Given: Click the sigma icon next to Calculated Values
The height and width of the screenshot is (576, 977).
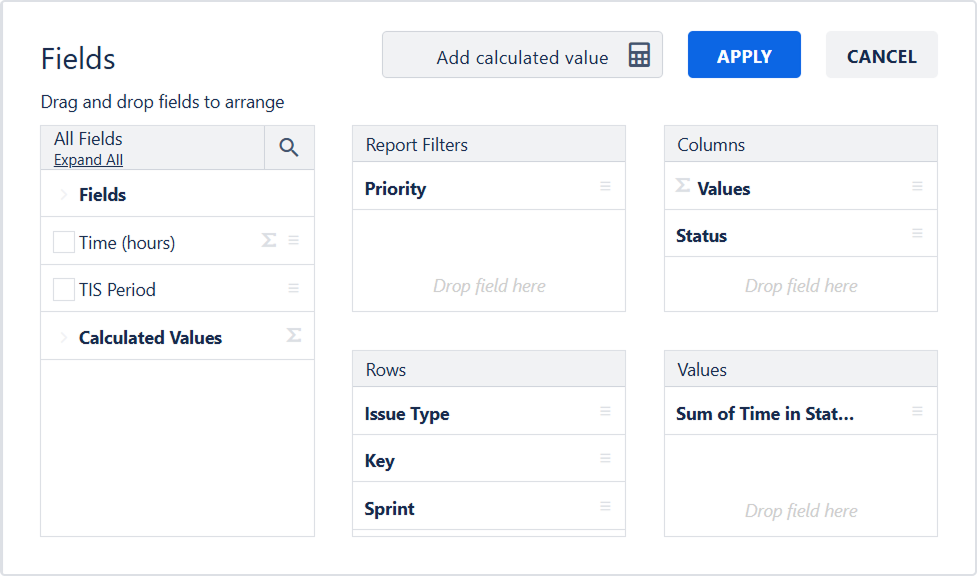Looking at the screenshot, I should coord(294,335).
